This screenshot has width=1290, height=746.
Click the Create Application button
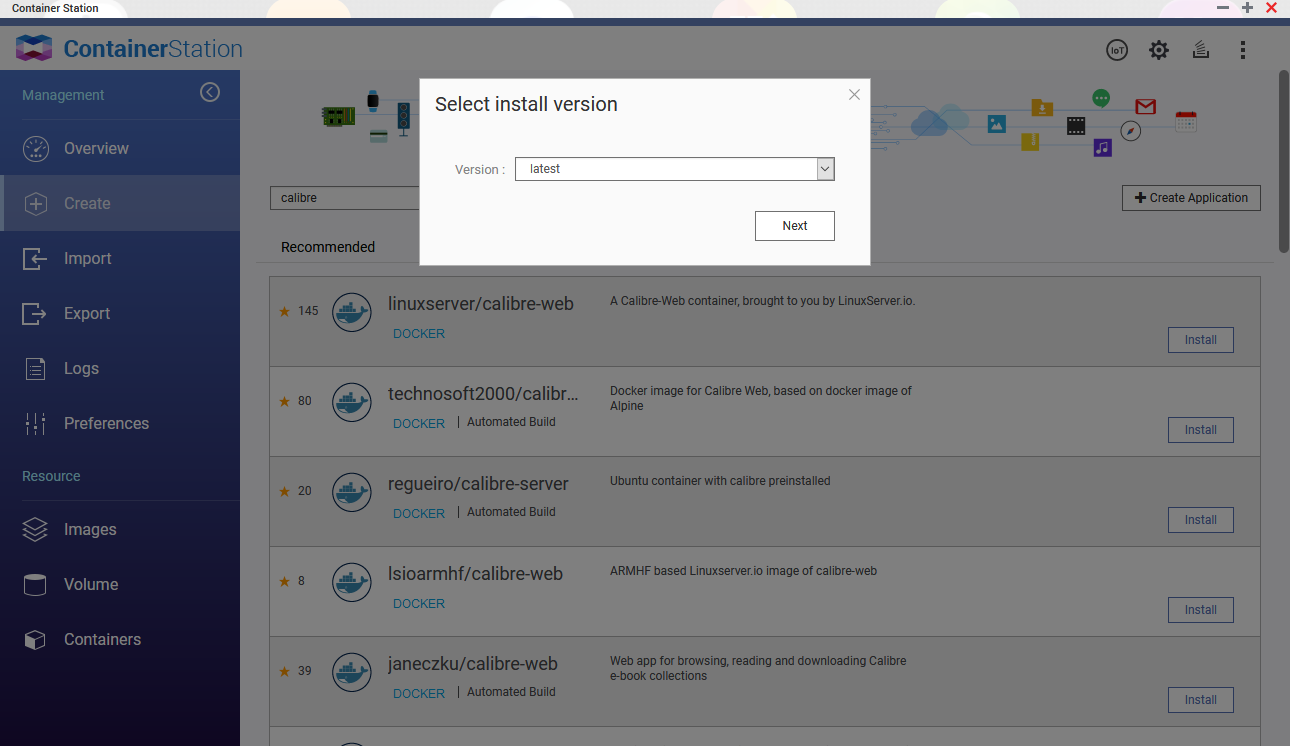(x=1191, y=198)
